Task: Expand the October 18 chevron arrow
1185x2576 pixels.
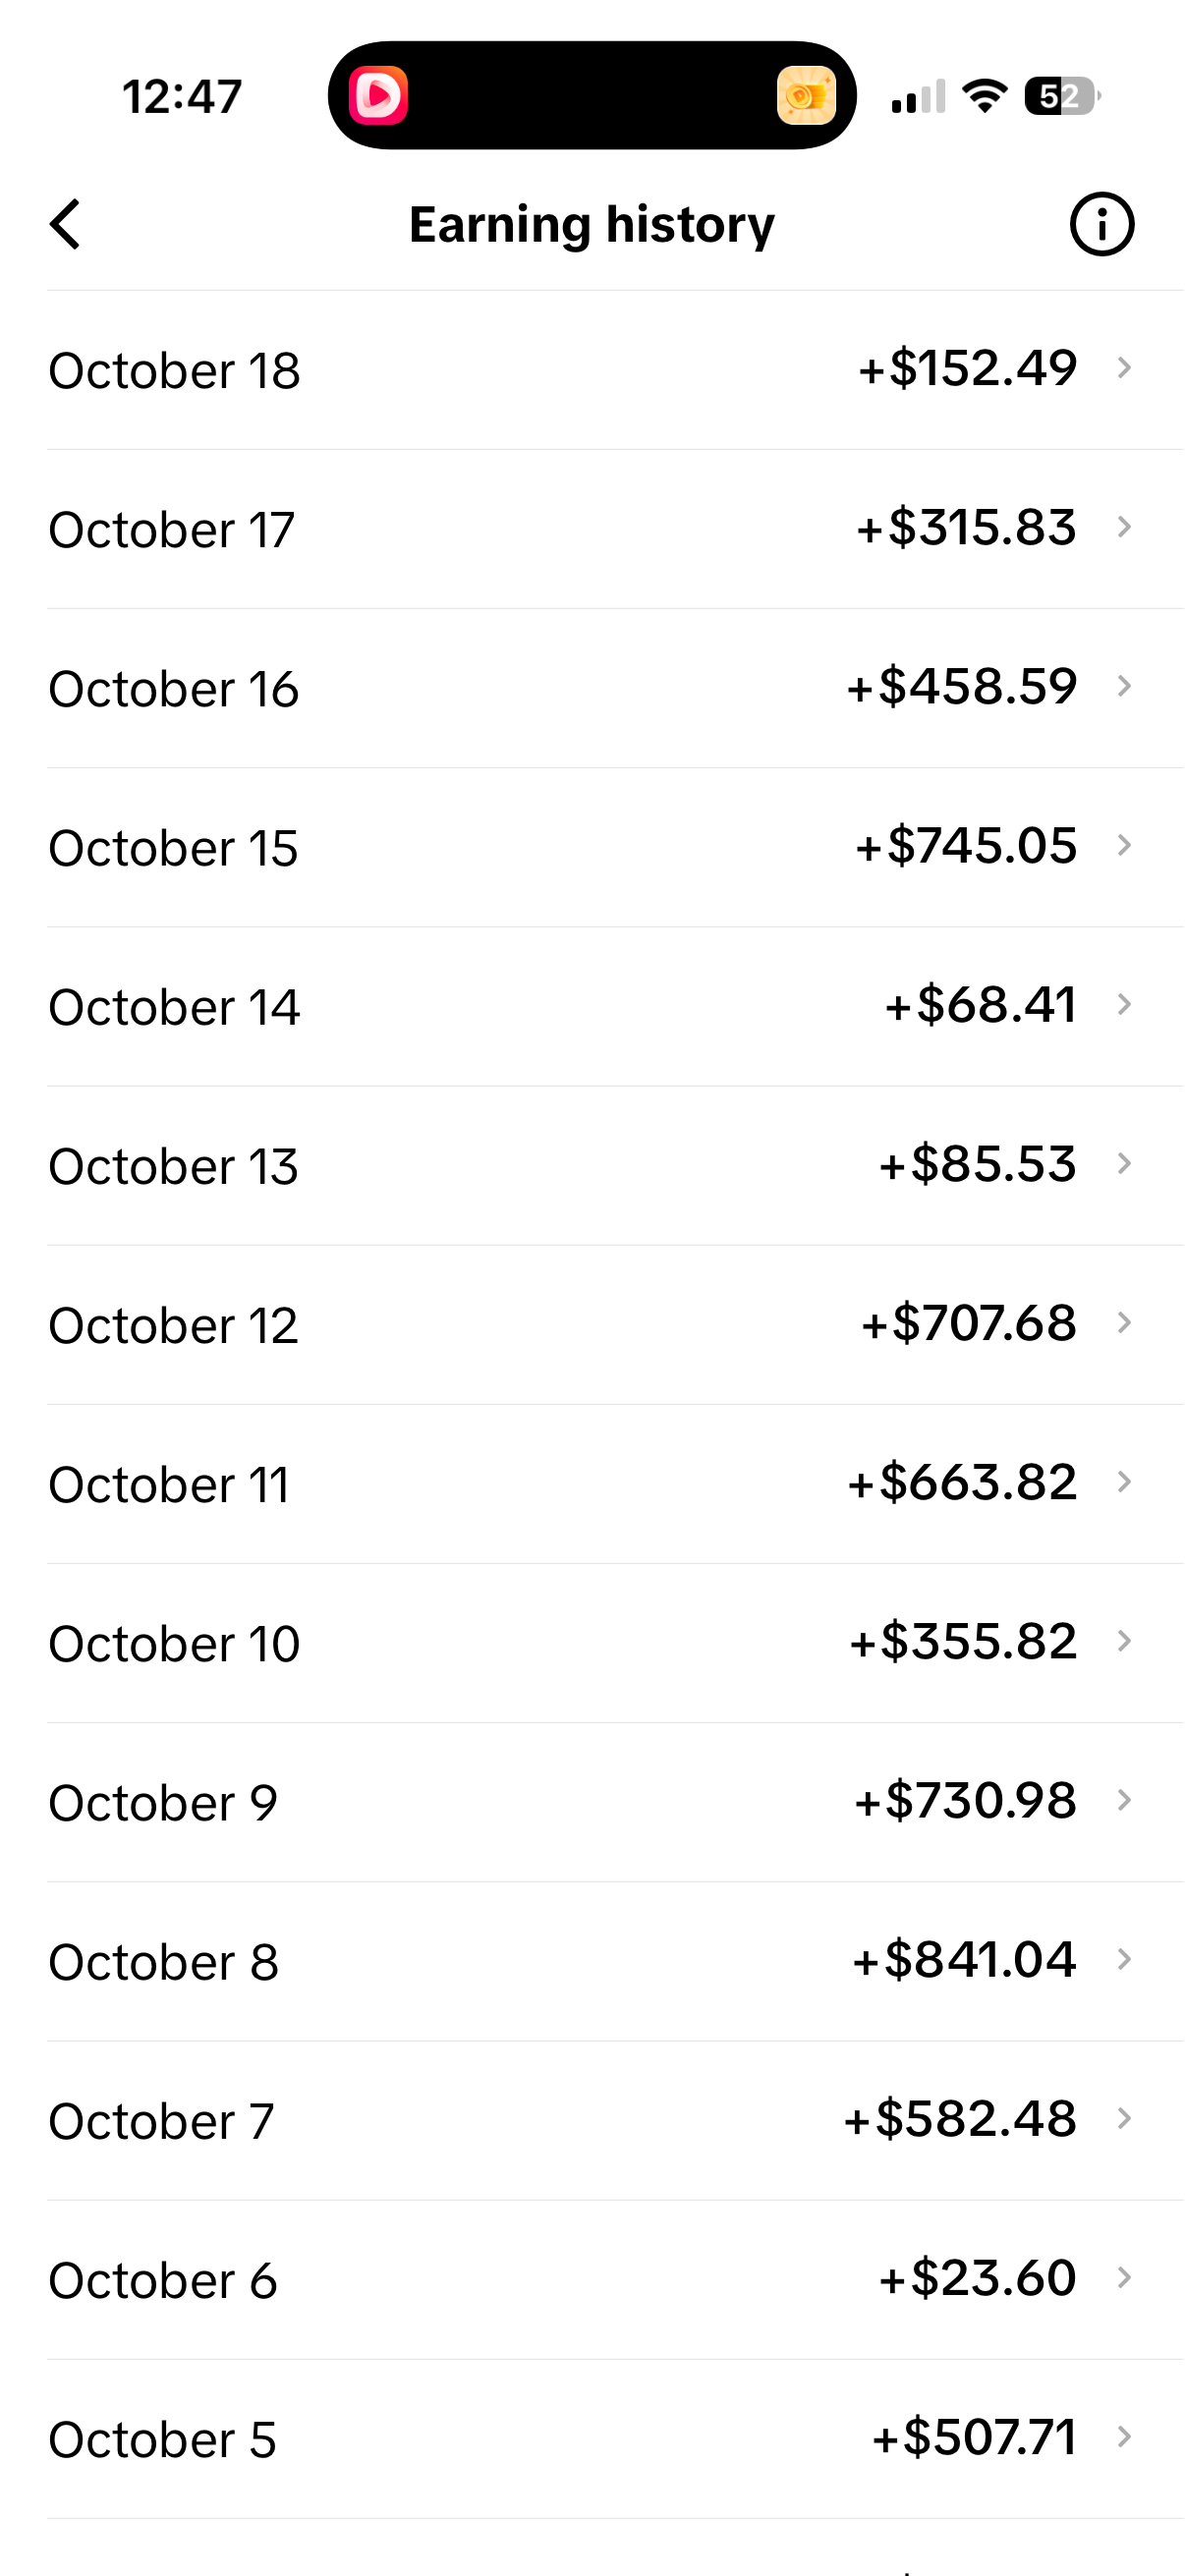Action: [x=1124, y=368]
